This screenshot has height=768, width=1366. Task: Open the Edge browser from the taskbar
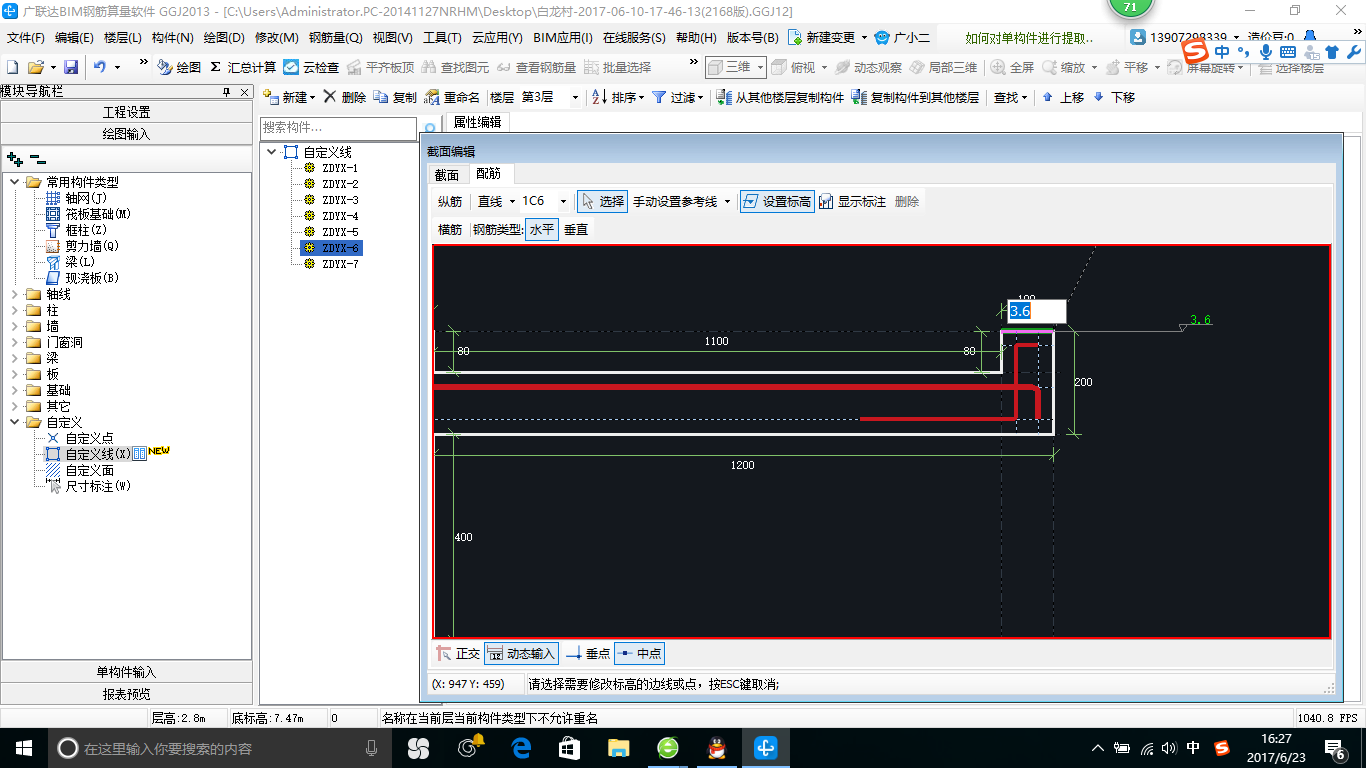pyautogui.click(x=521, y=748)
